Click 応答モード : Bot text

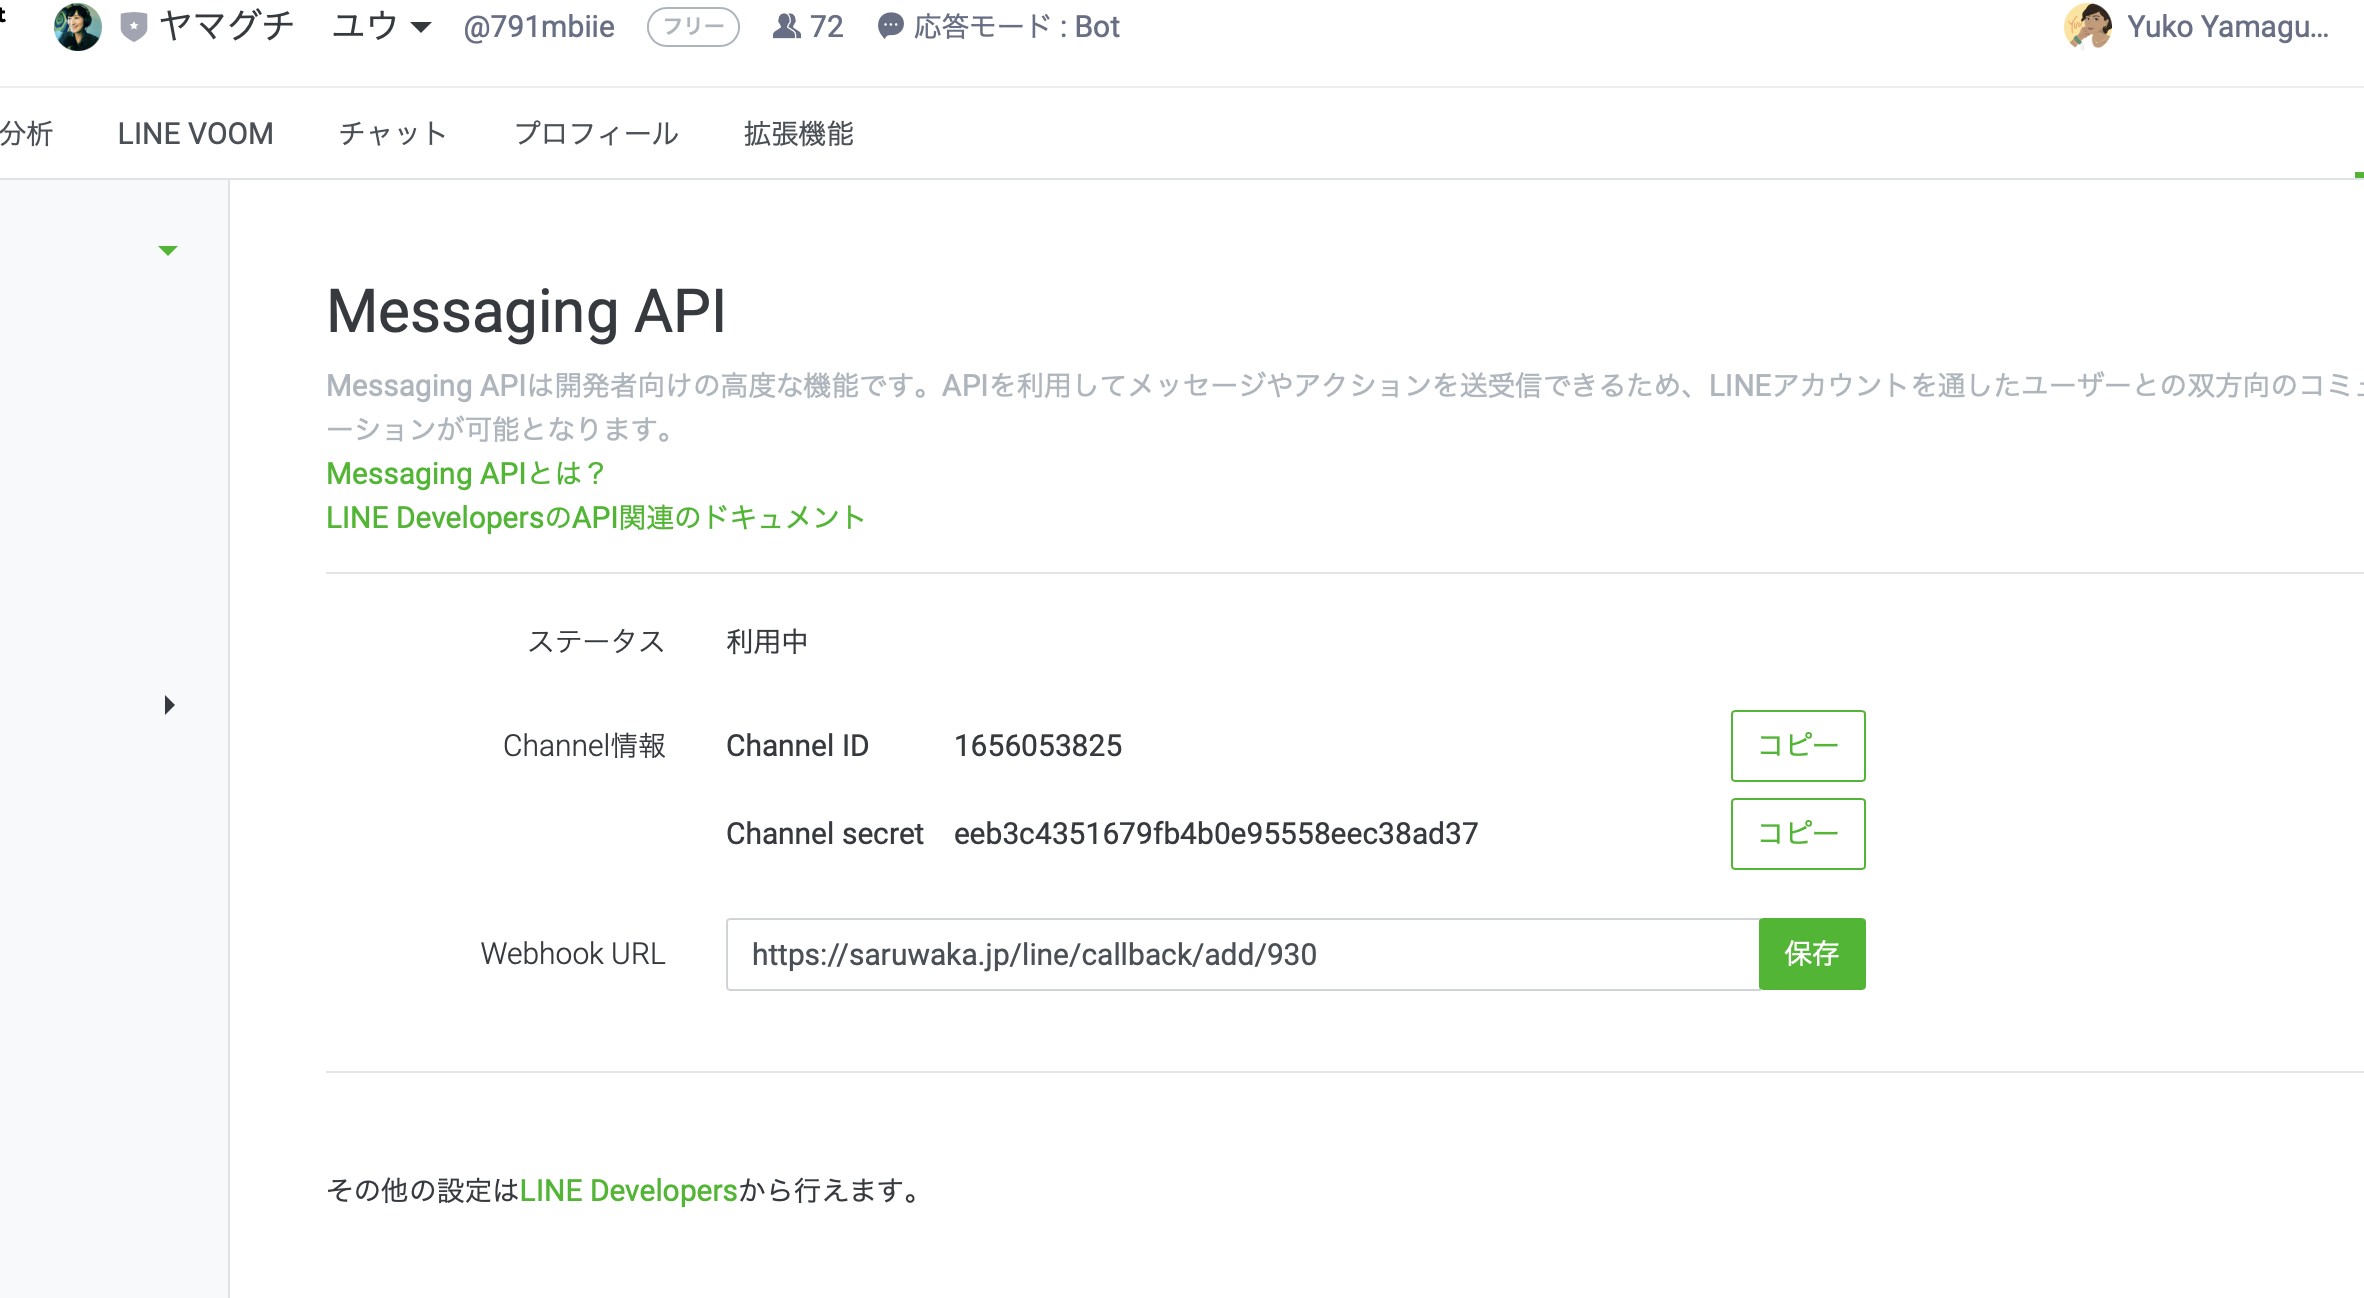[x=1017, y=27]
